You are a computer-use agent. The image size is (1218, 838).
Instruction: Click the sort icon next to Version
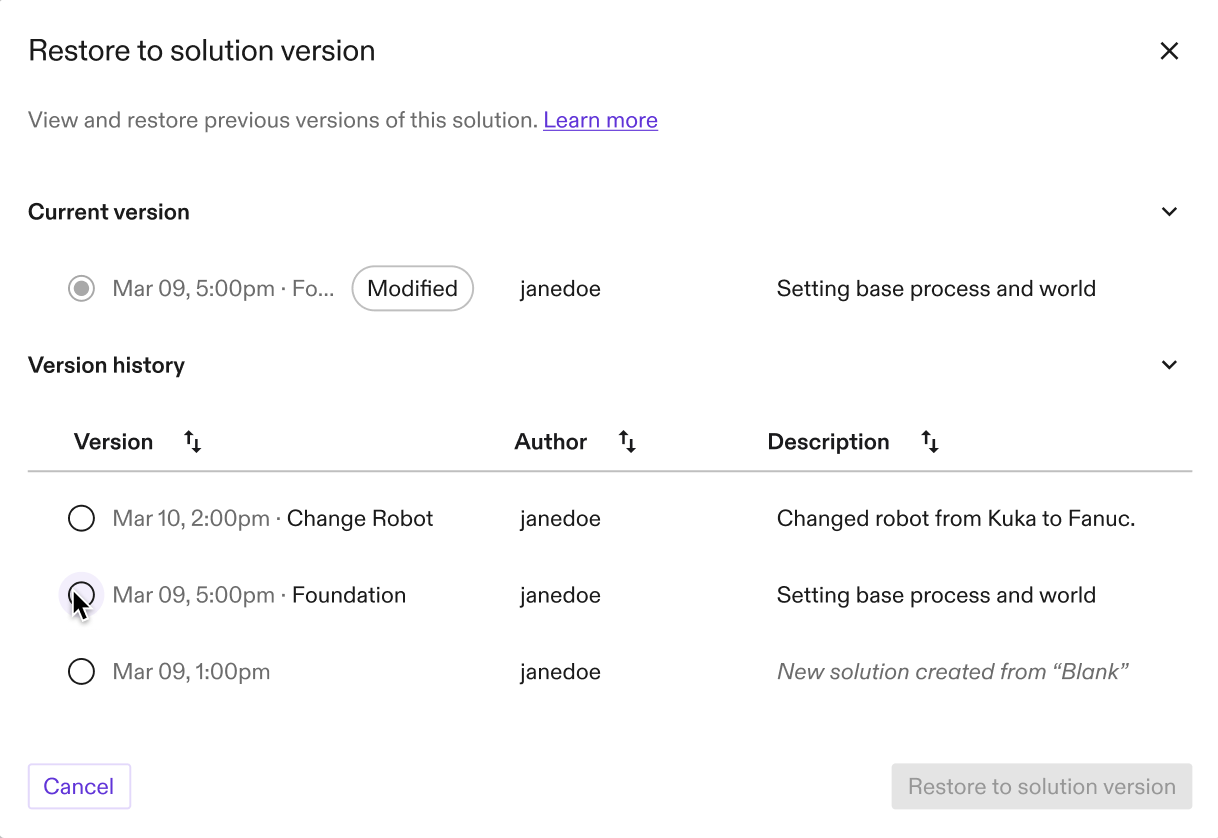pos(191,441)
